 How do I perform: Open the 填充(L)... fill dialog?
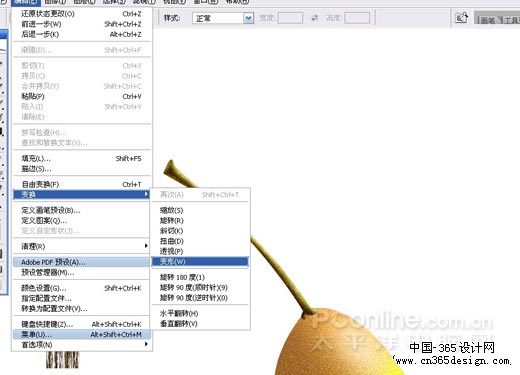82,159
